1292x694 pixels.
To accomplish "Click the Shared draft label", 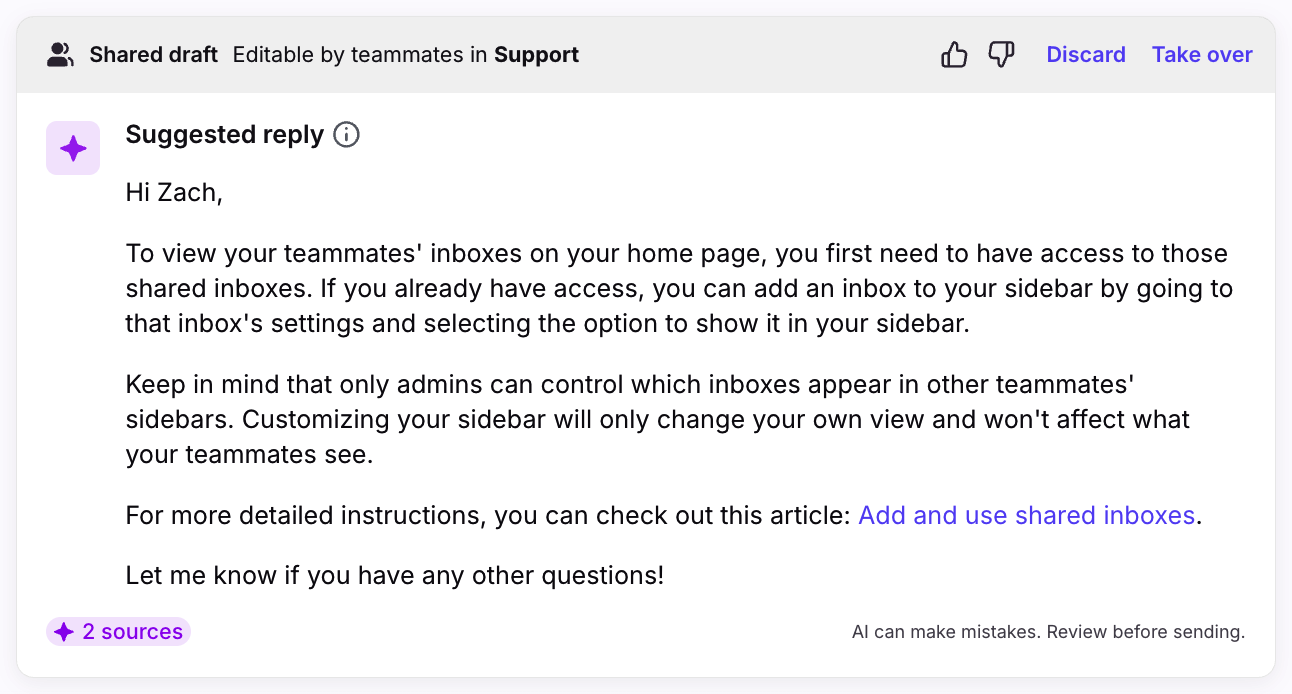I will [x=154, y=55].
